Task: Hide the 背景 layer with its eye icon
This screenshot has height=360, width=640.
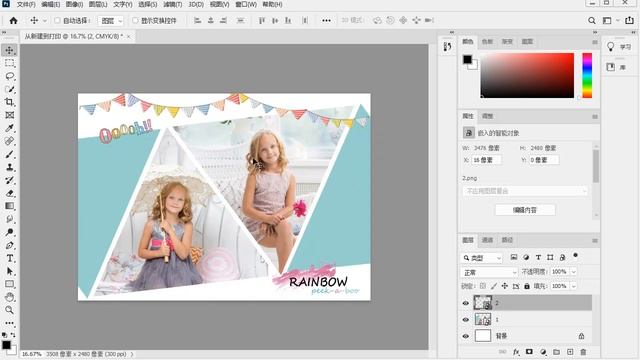Action: point(465,336)
